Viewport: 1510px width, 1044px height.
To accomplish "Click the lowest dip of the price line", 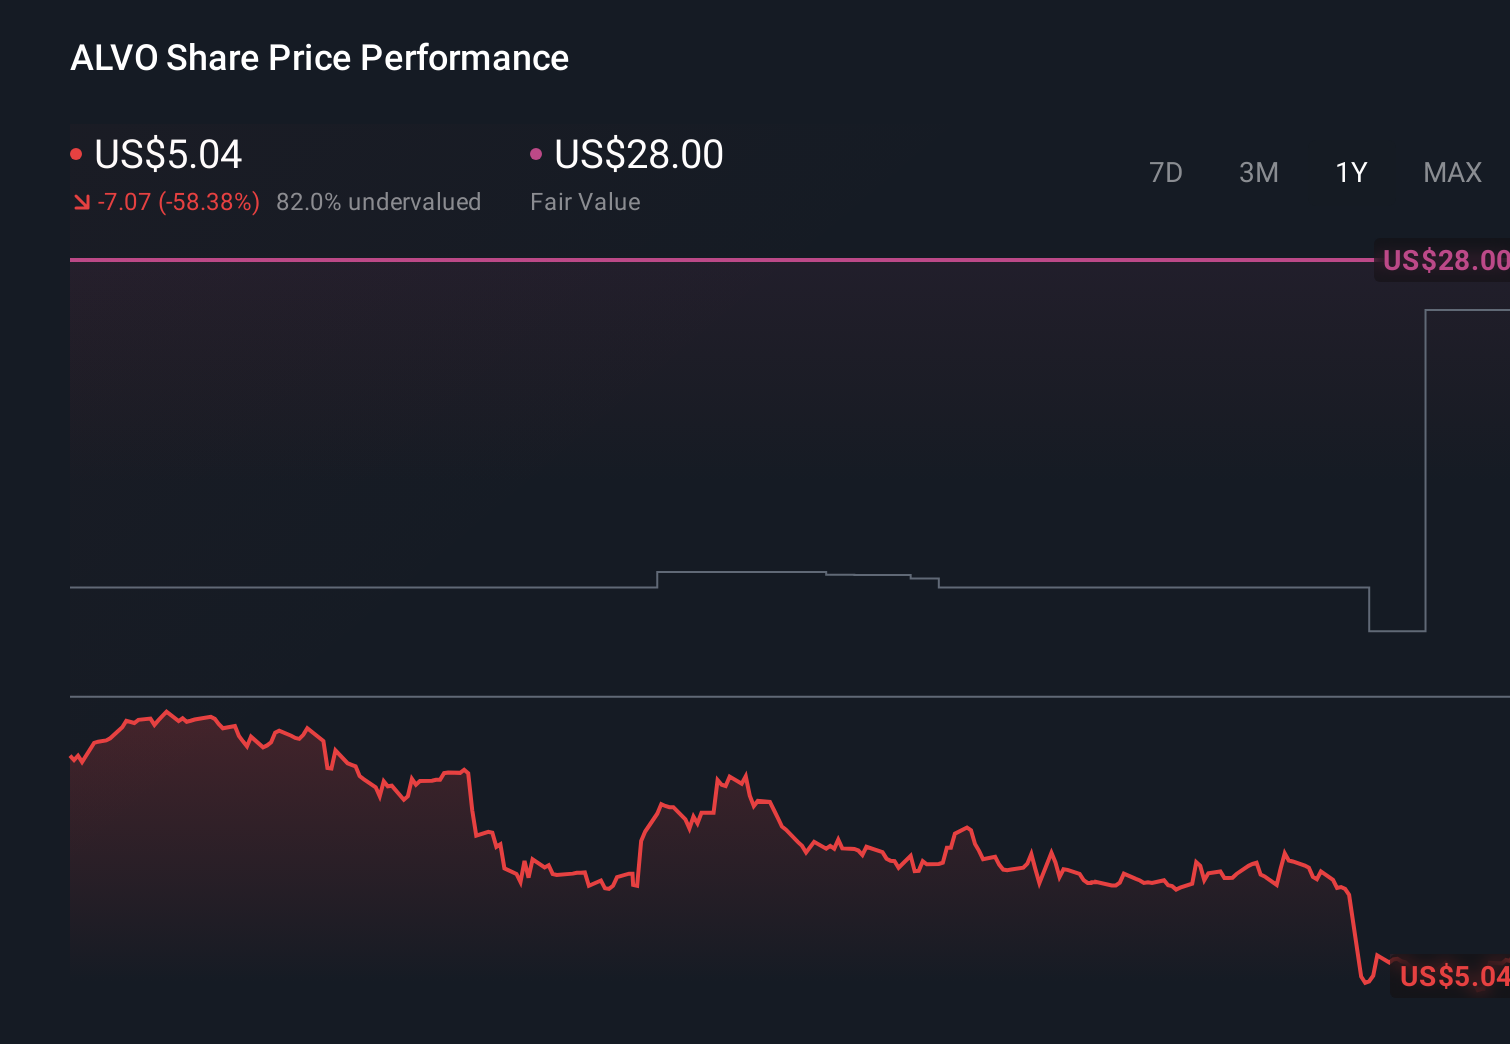I will tap(1367, 985).
